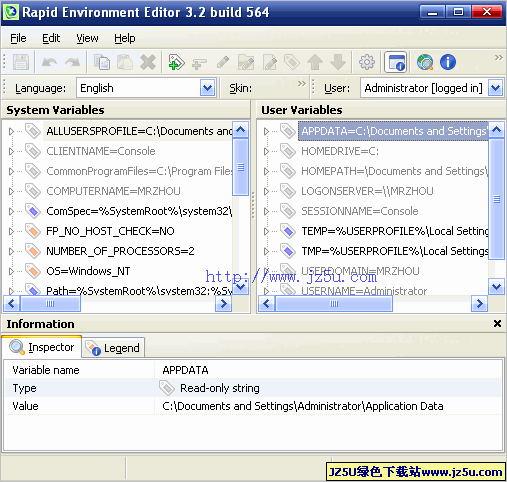
Task: Click the User Variables scroll-down arrow
Action: [496, 286]
